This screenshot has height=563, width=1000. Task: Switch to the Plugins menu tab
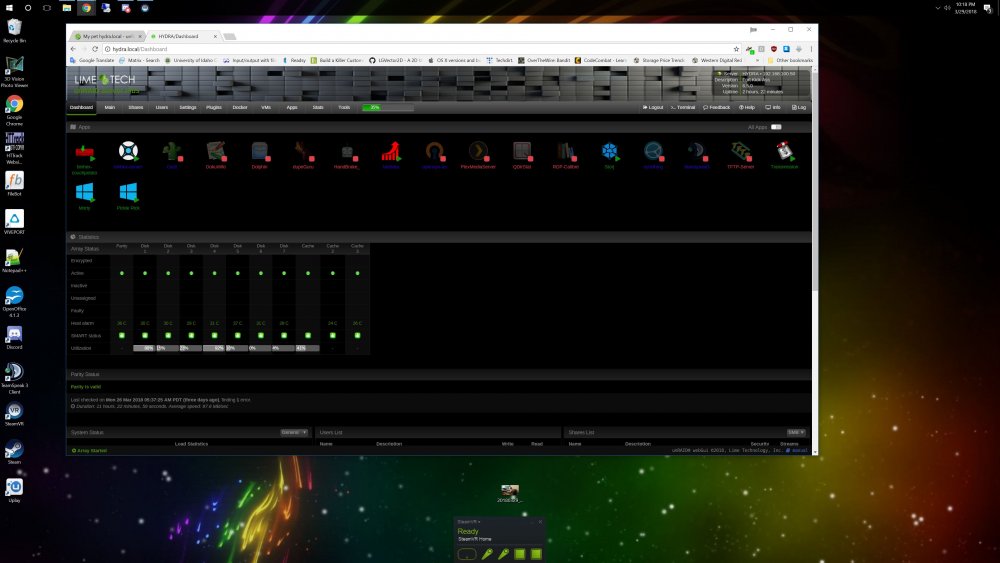click(x=214, y=107)
